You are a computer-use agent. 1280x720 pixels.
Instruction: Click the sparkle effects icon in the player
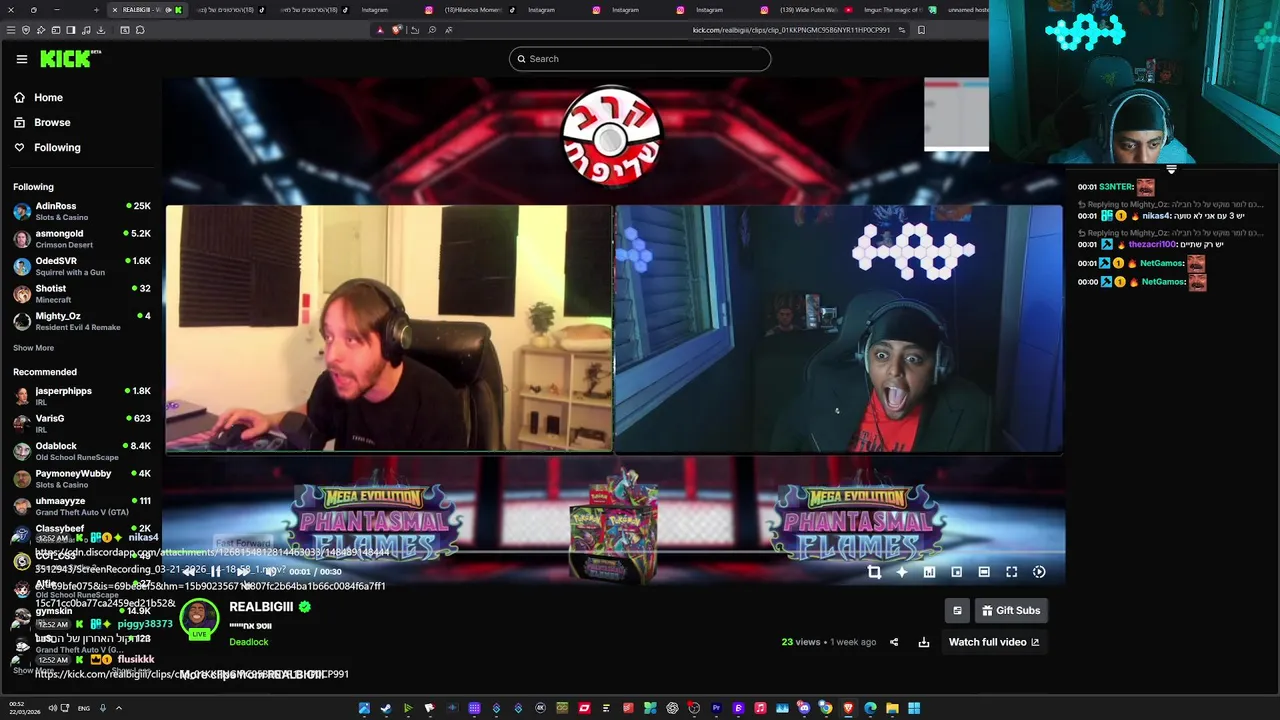[x=901, y=572]
